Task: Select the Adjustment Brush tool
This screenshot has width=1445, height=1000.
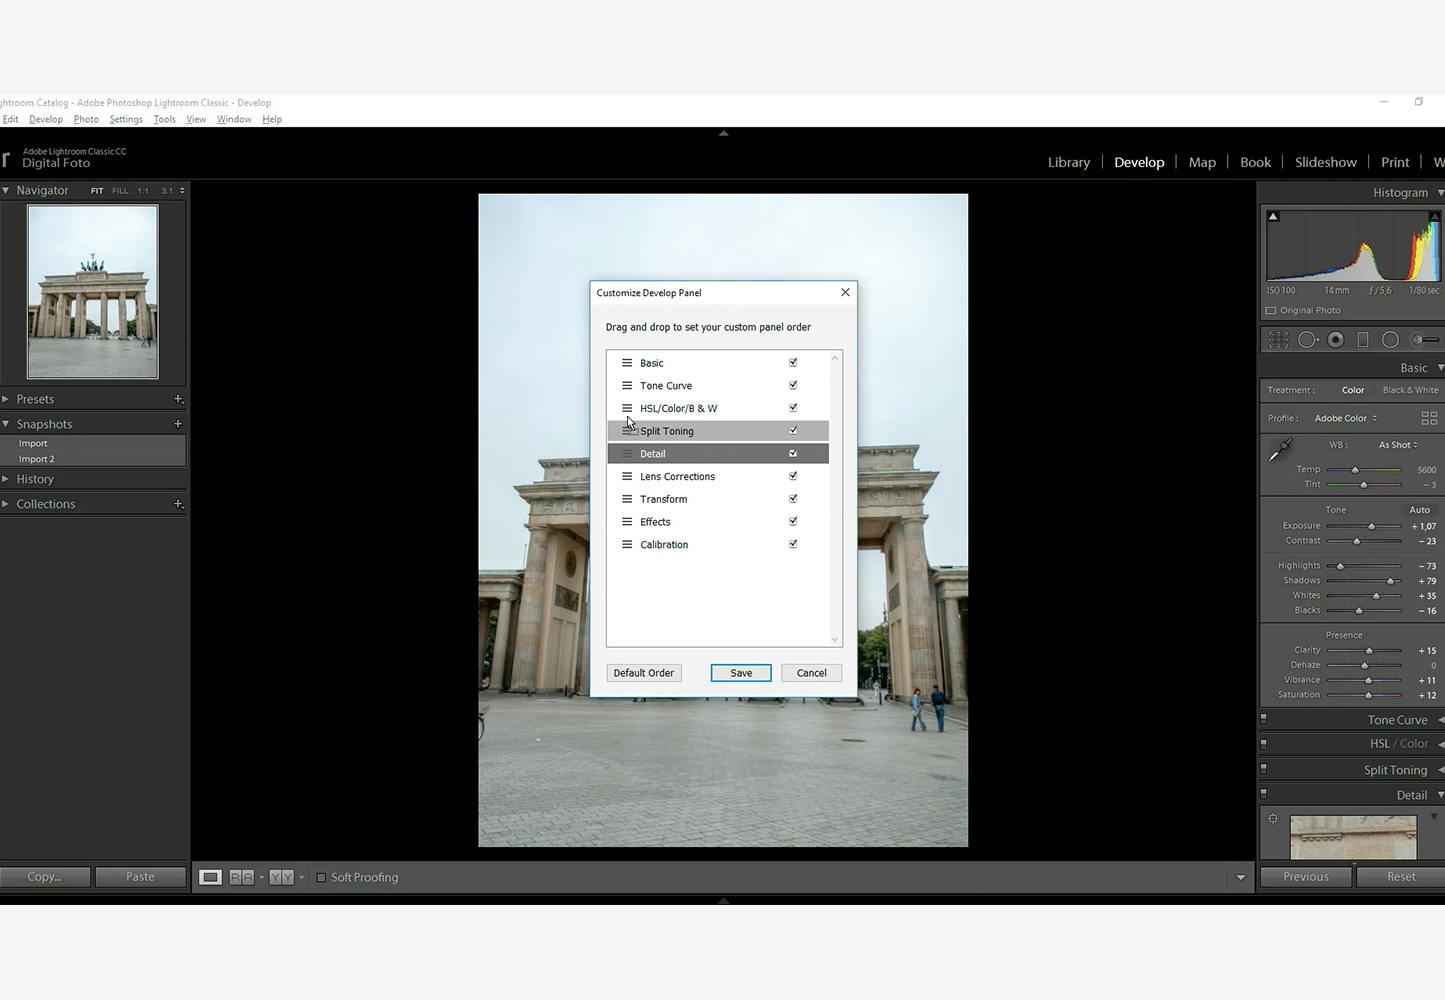Action: 1423,340
